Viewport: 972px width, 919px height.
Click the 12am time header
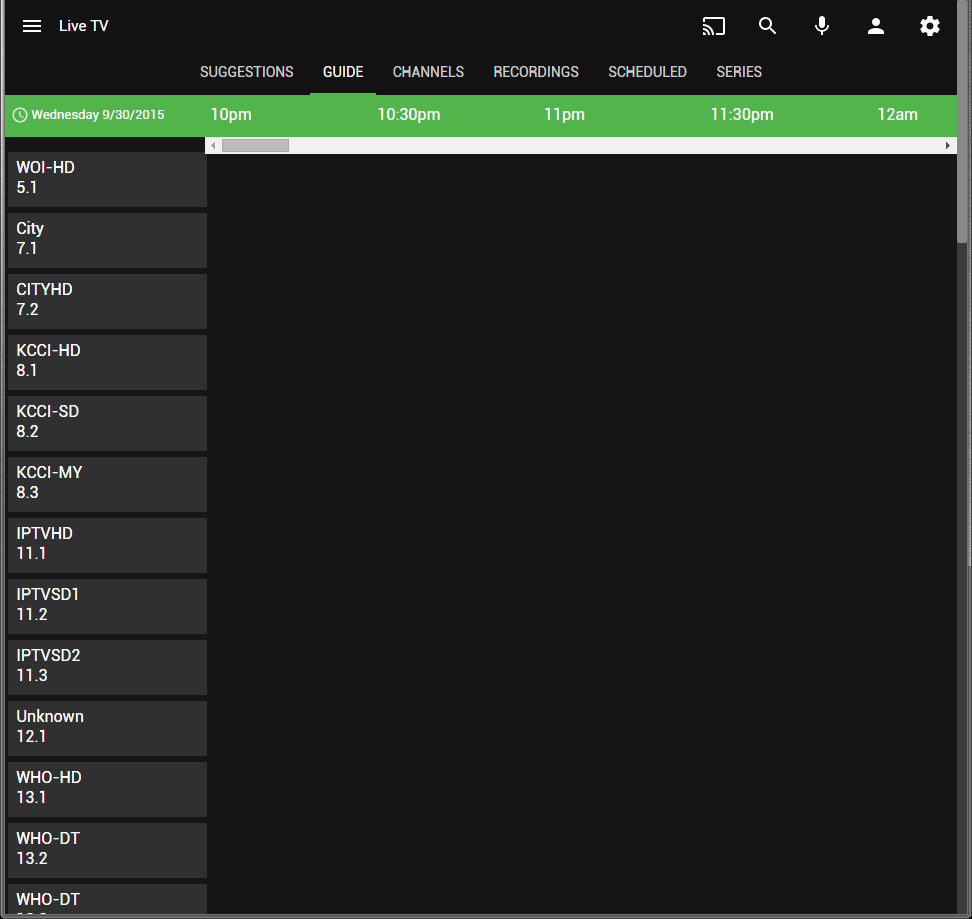897,115
